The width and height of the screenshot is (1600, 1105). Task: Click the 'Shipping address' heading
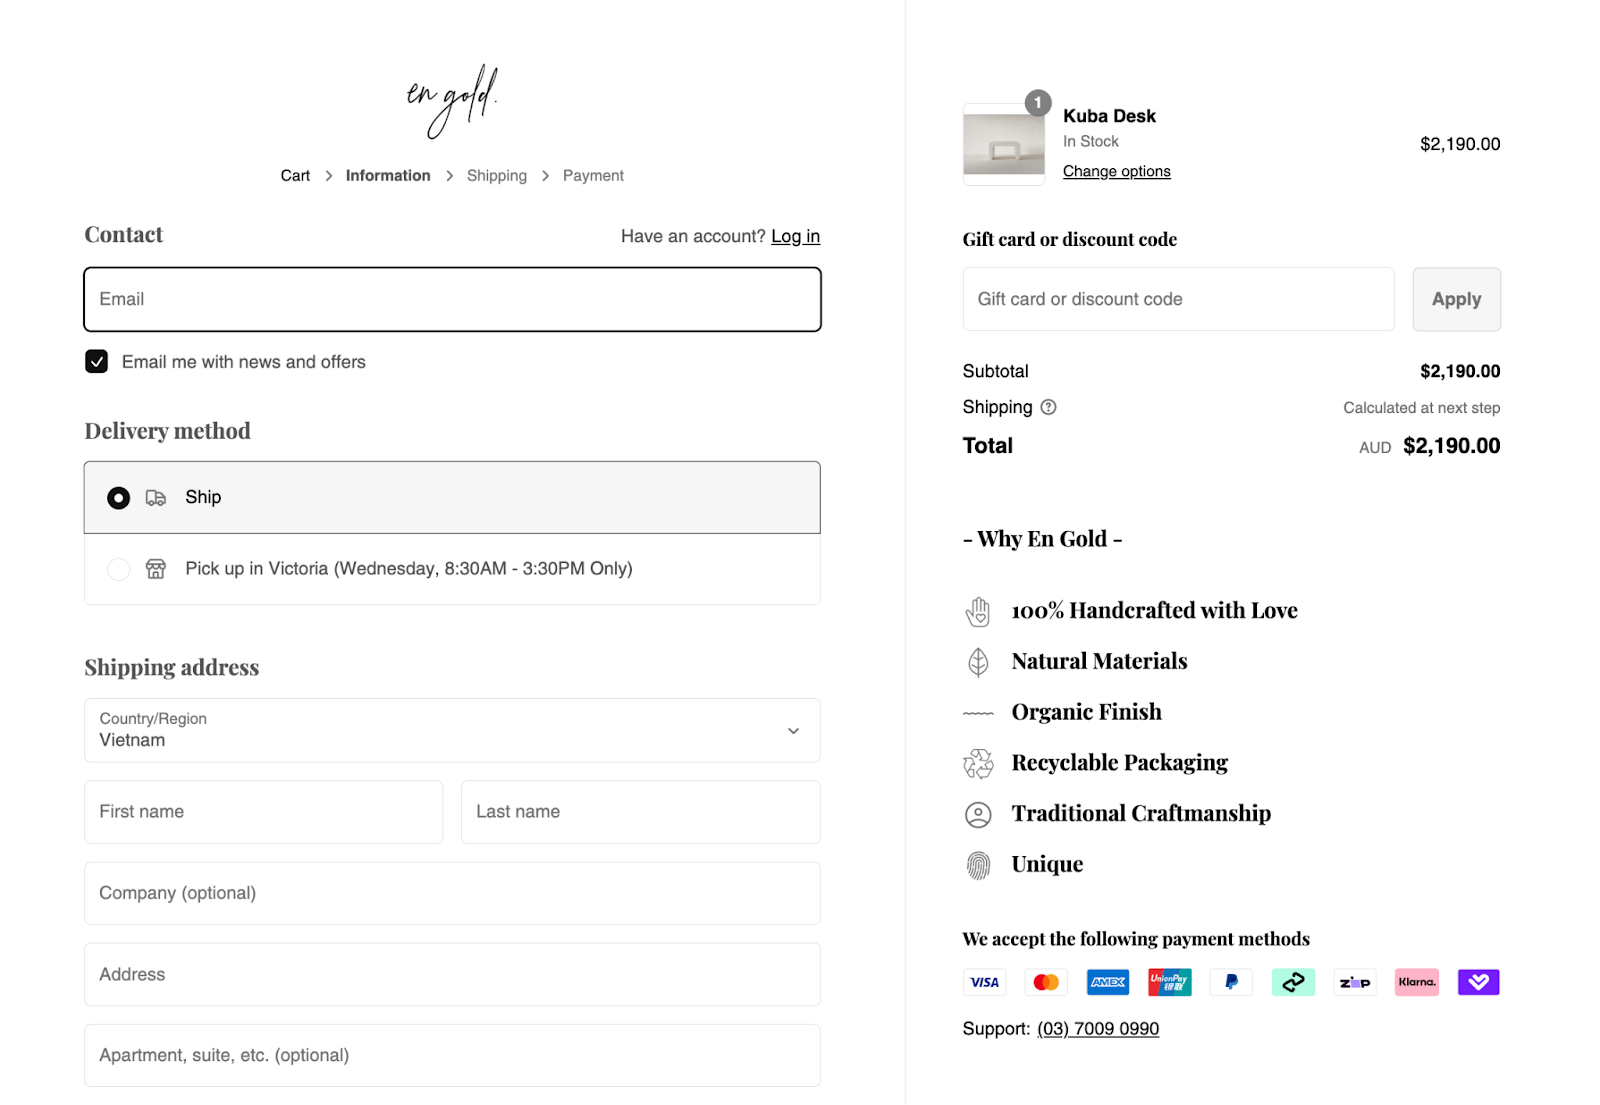click(x=171, y=667)
